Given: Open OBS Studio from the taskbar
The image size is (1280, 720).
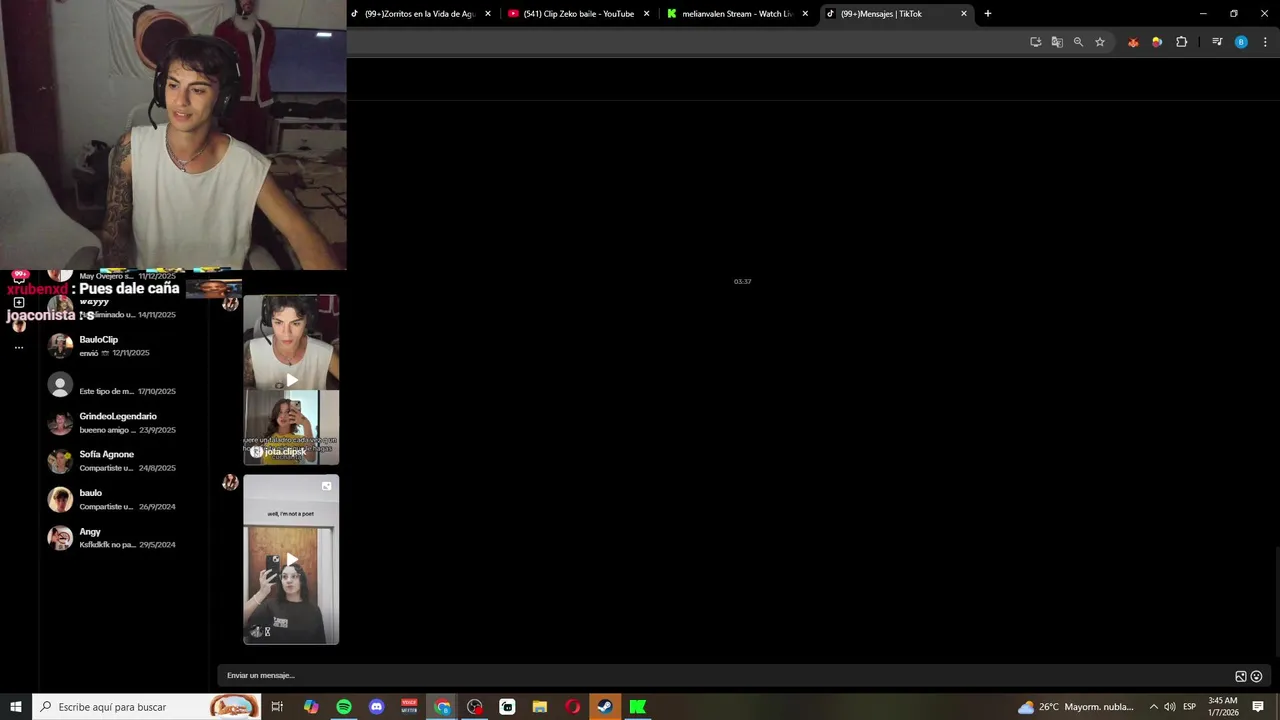Looking at the screenshot, I should click(475, 707).
